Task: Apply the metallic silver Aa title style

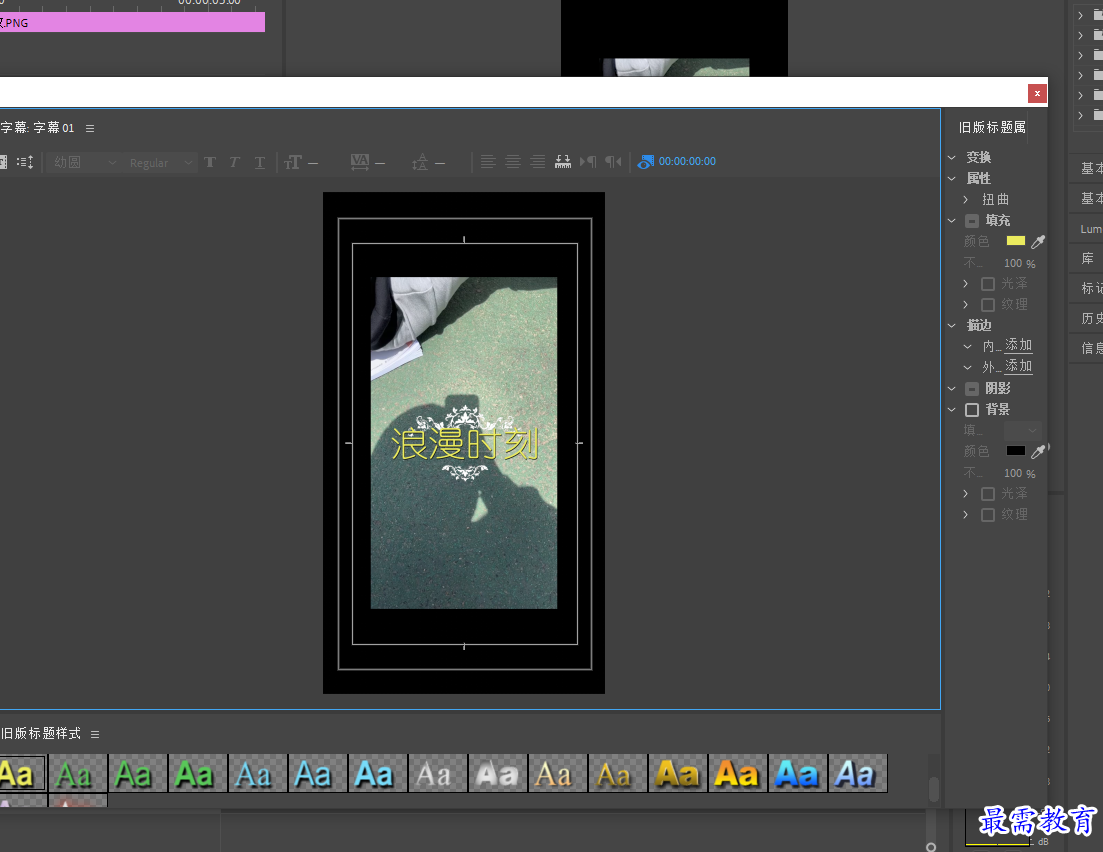Action: tap(498, 773)
